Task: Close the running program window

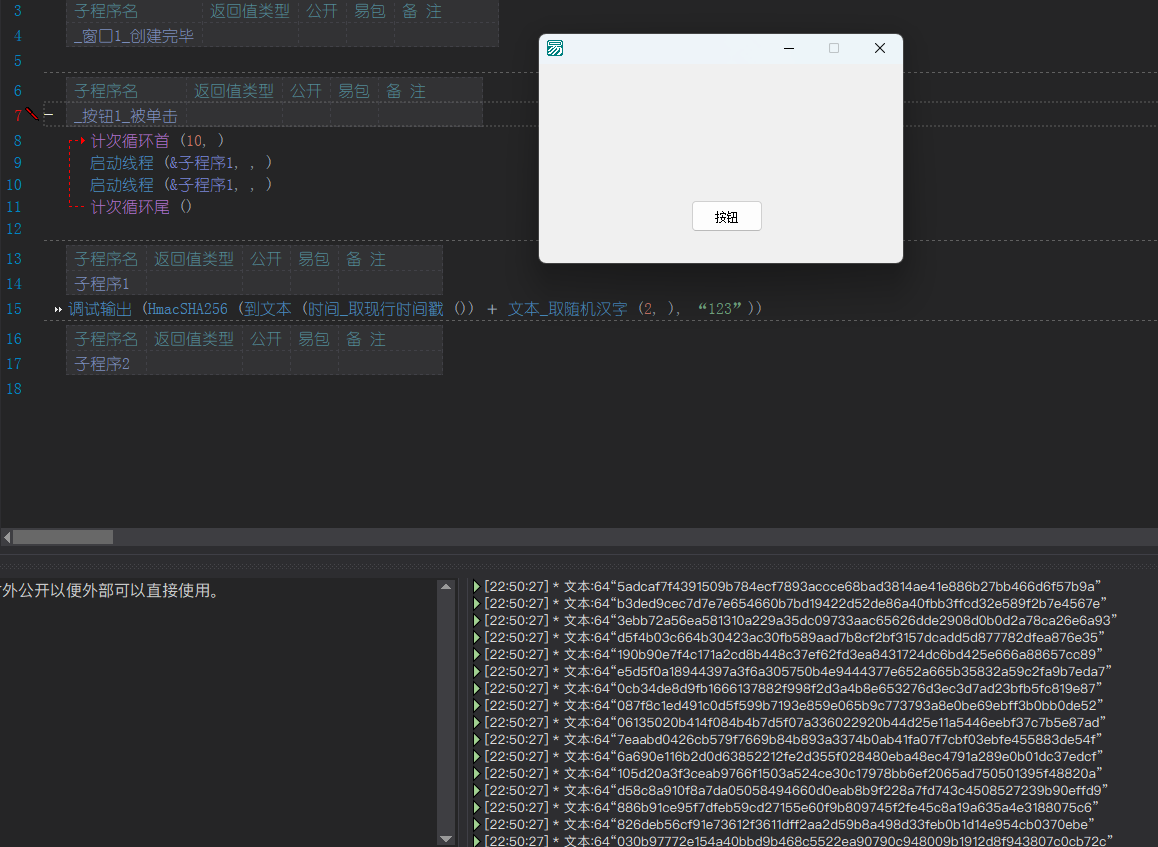Action: [x=880, y=48]
